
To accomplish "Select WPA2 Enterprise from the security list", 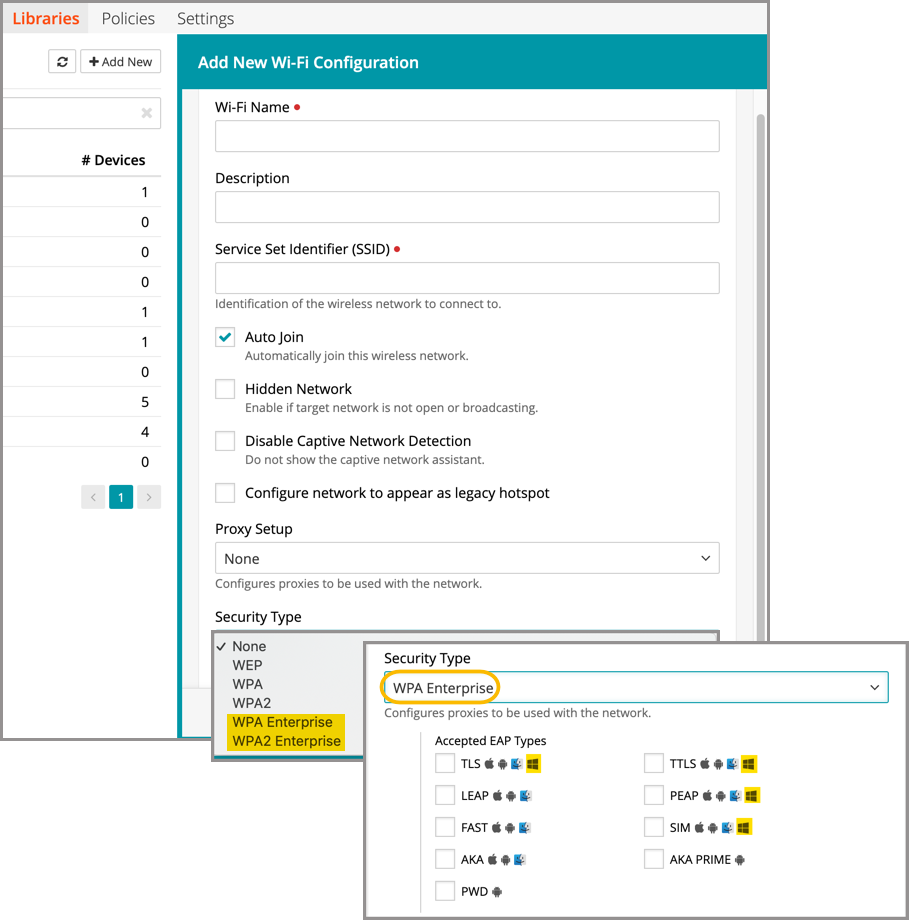I will click(286, 741).
